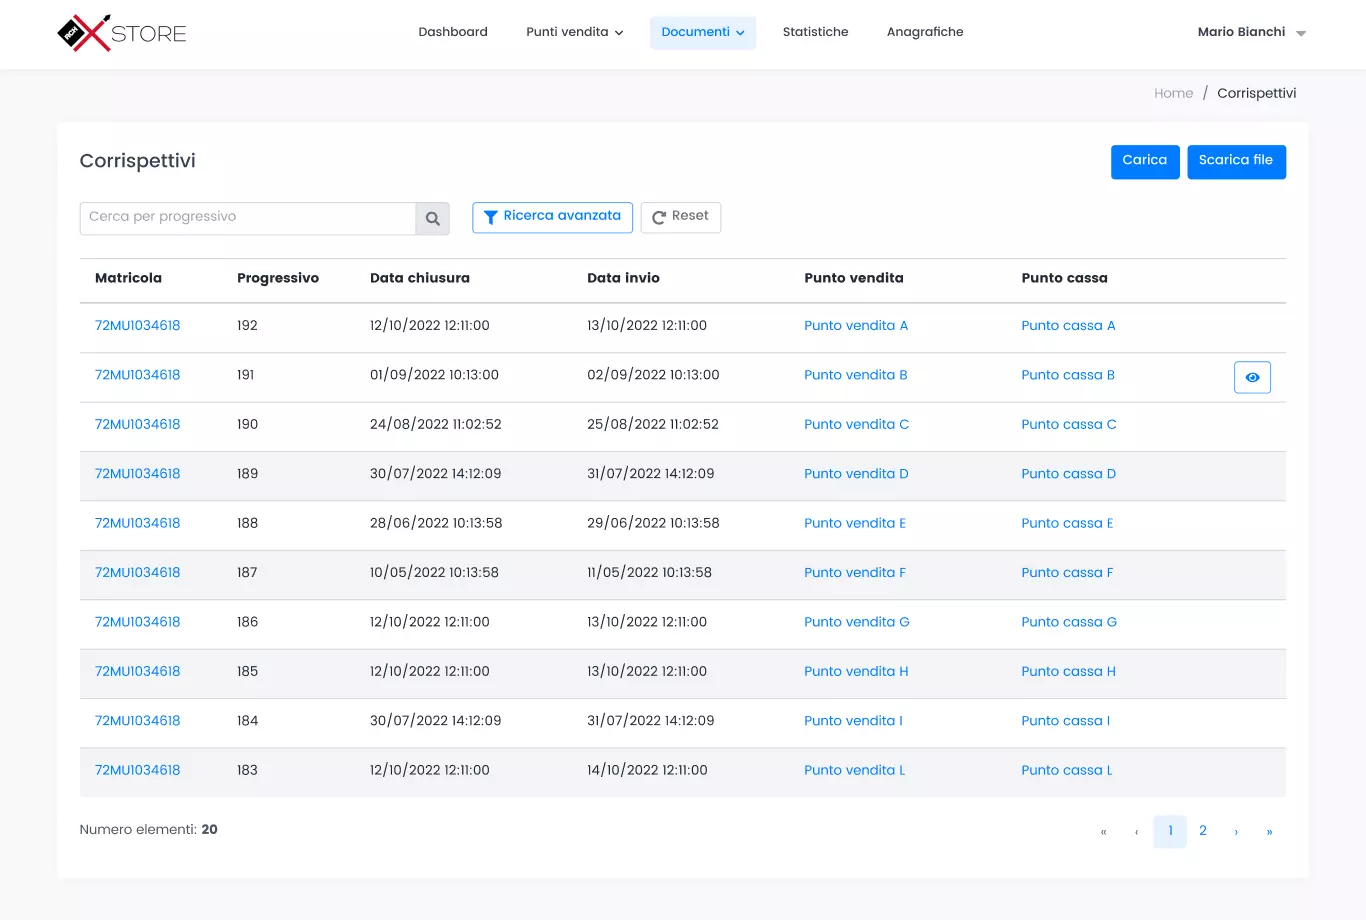Click the Scarica file button
1366x920 pixels.
[1236, 161]
